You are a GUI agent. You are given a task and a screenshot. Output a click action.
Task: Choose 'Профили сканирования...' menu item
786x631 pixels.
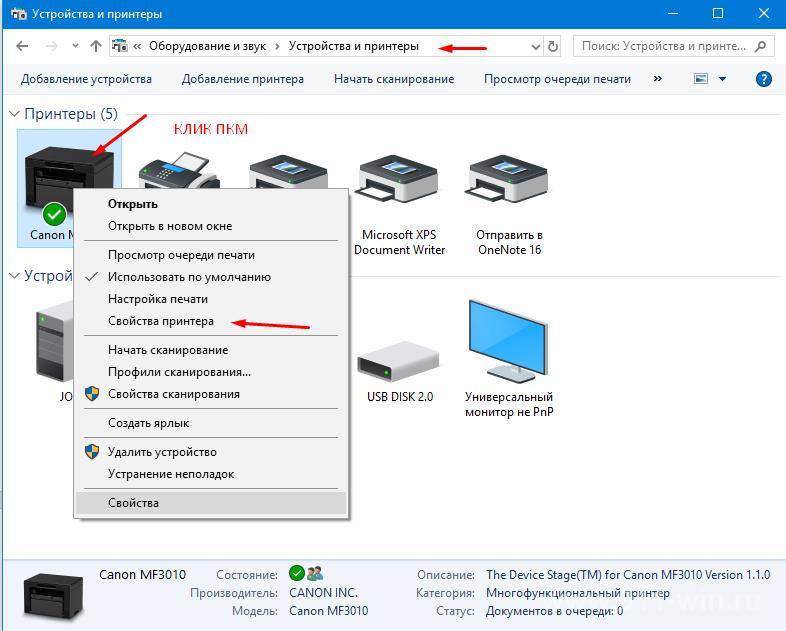click(211, 372)
